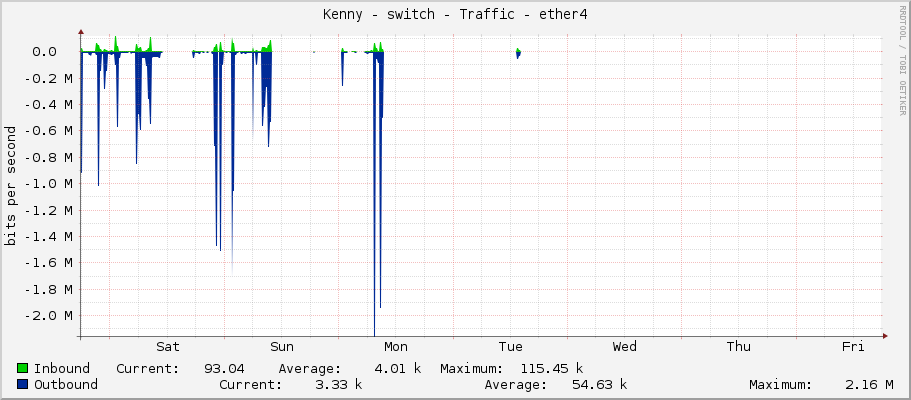Click the '-0.8 M' y-axis value
Image resolution: width=911 pixels, height=400 pixels.
[x=49, y=158]
